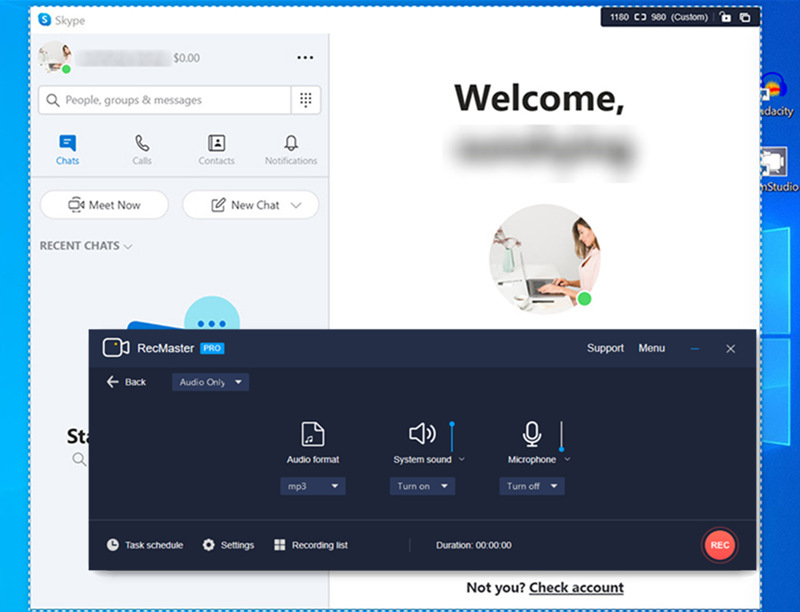Viewport: 800px width, 612px height.
Task: Adjust the System sound volume slider
Action: click(x=452, y=437)
